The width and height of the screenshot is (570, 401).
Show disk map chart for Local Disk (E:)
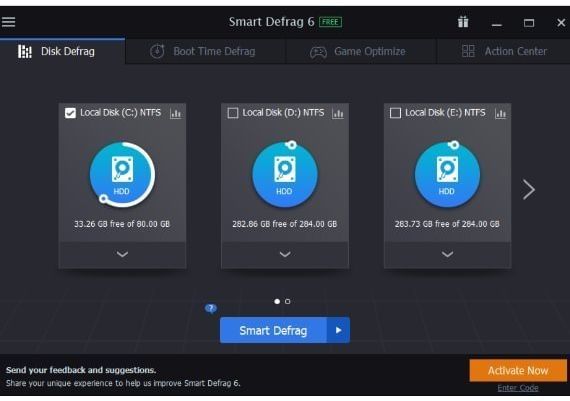pos(500,114)
